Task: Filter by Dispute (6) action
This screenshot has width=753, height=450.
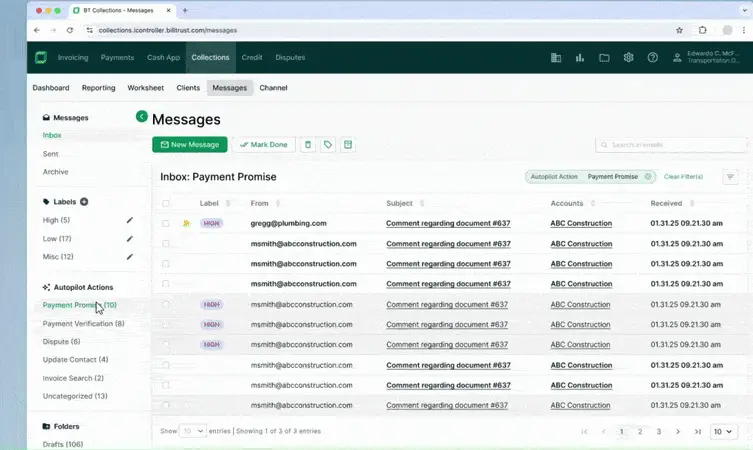Action: click(x=61, y=341)
